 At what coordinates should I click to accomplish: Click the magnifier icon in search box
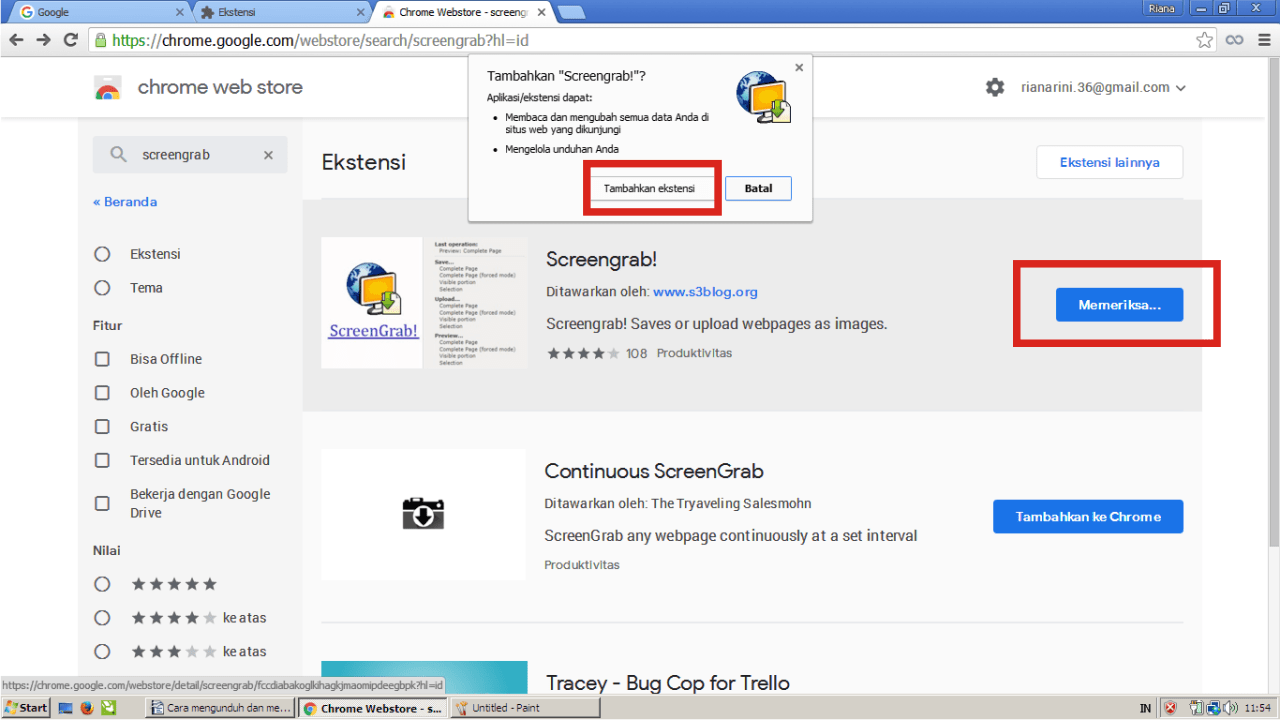(119, 155)
